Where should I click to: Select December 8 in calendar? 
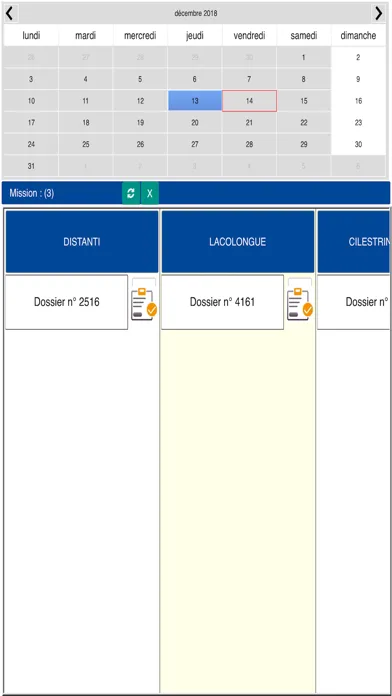coord(304,79)
